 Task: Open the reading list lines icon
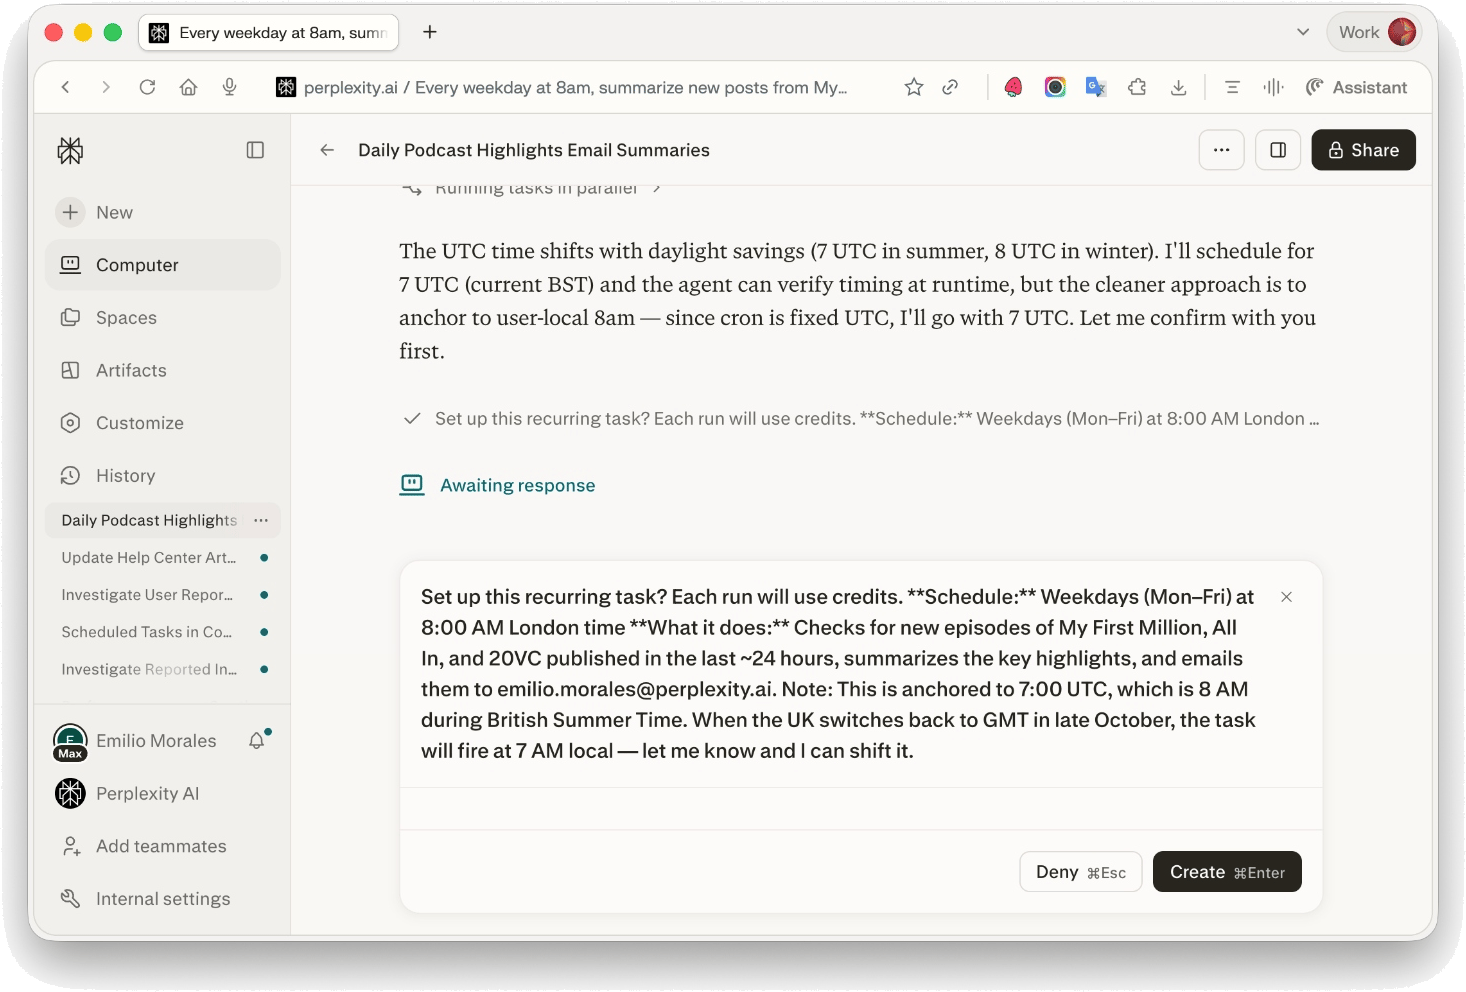[x=1232, y=87]
